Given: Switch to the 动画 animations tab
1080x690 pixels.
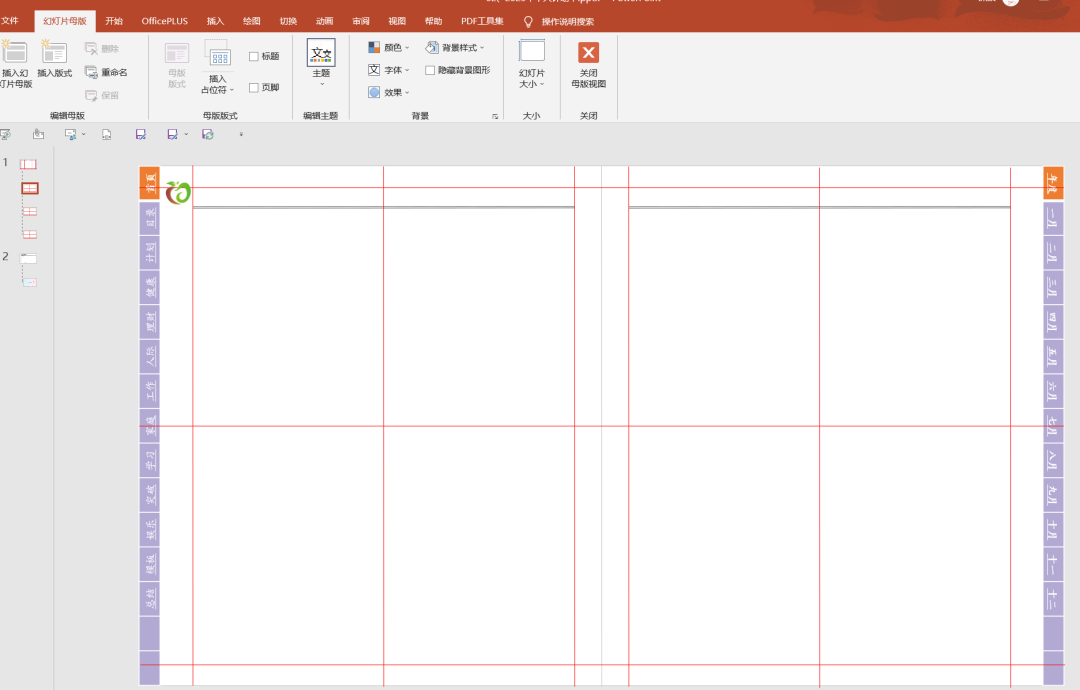Looking at the screenshot, I should pyautogui.click(x=324, y=21).
